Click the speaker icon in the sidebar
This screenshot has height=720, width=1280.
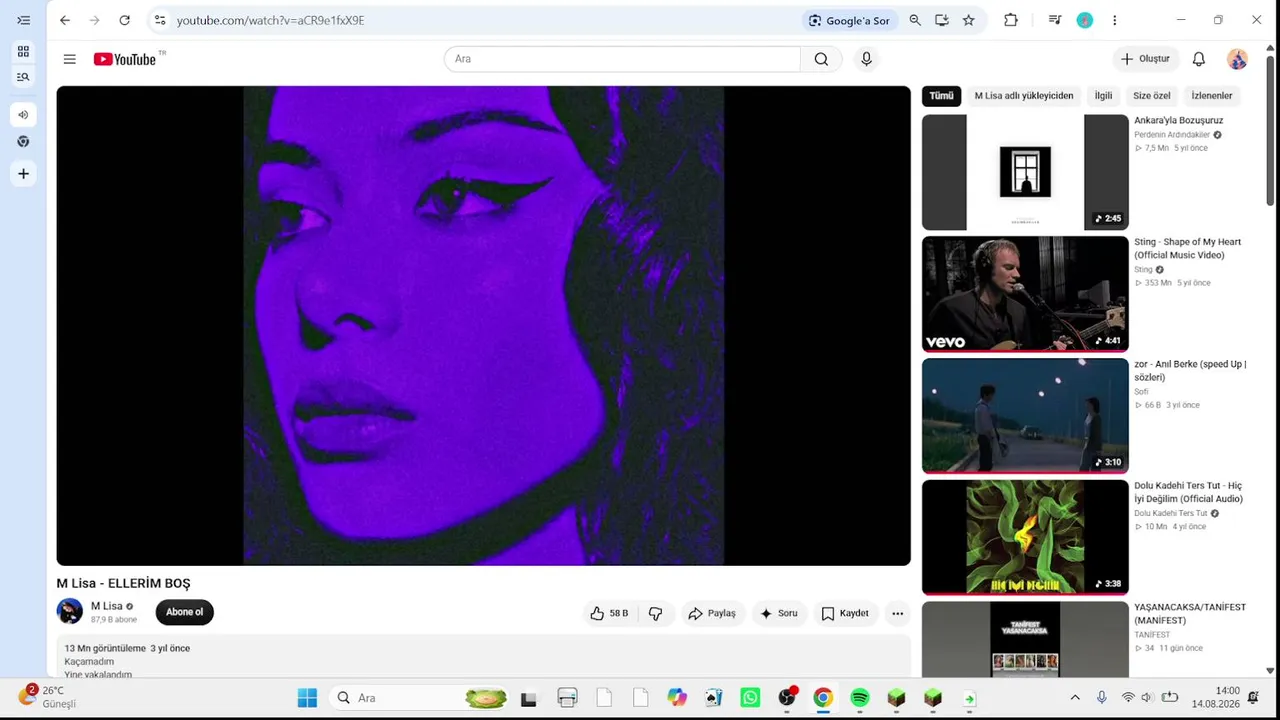pyautogui.click(x=23, y=115)
